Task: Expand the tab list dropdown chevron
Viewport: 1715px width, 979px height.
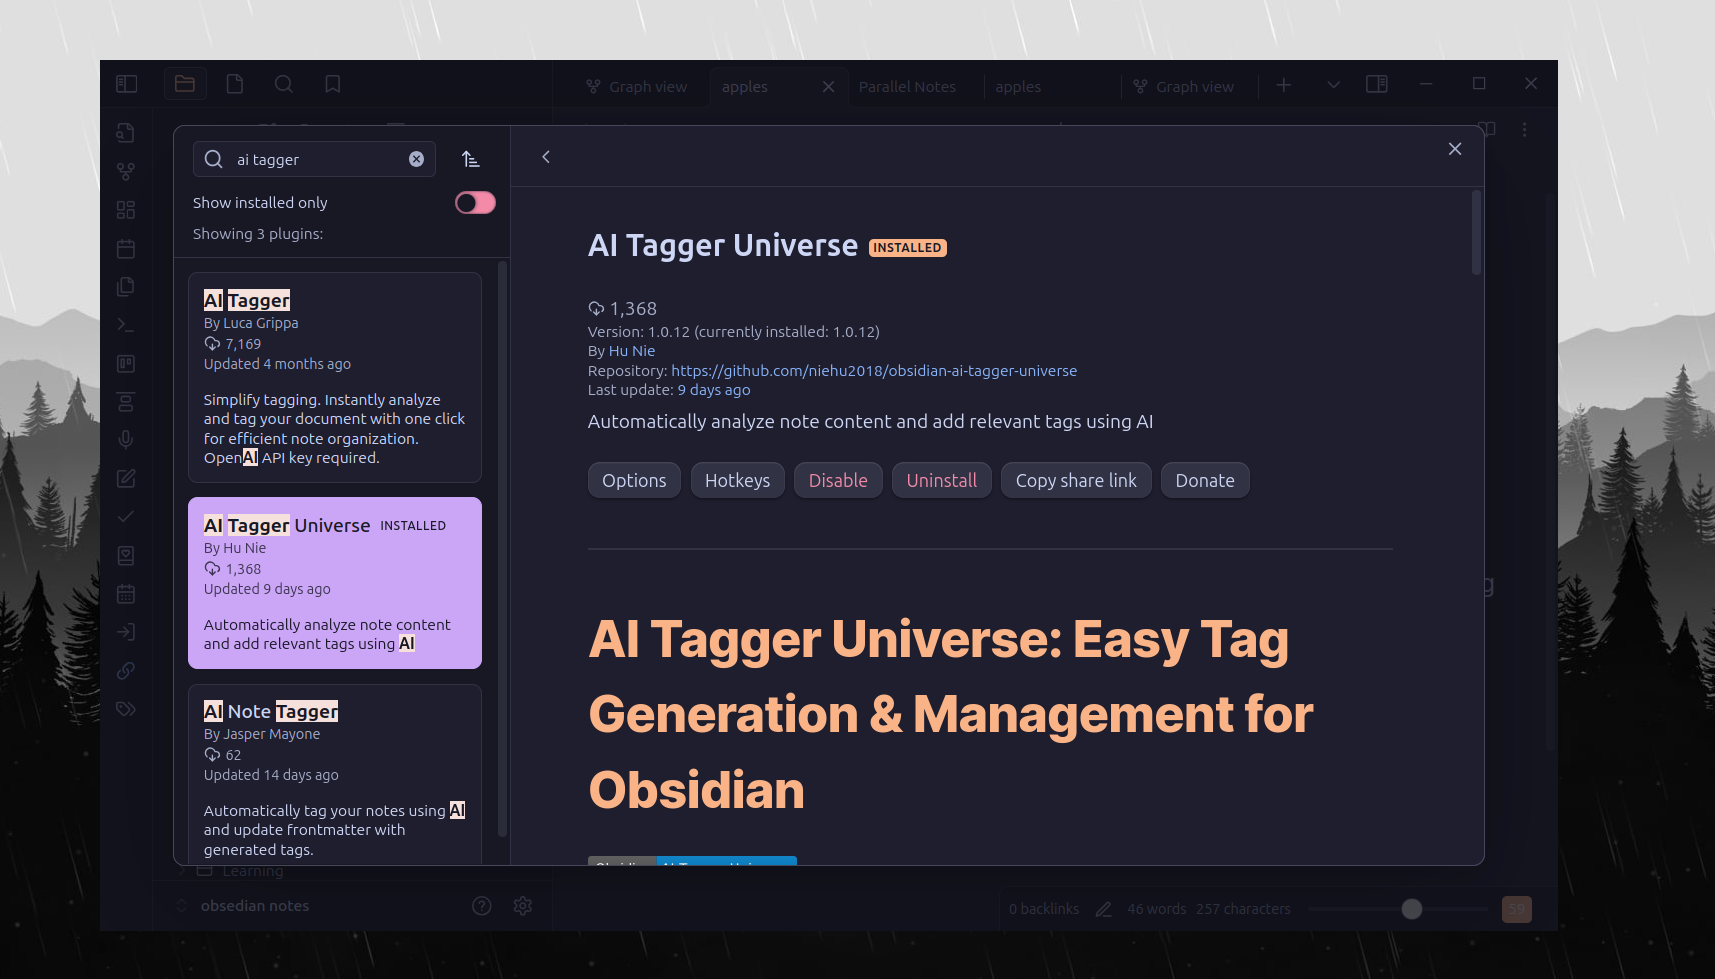Action: pyautogui.click(x=1334, y=85)
